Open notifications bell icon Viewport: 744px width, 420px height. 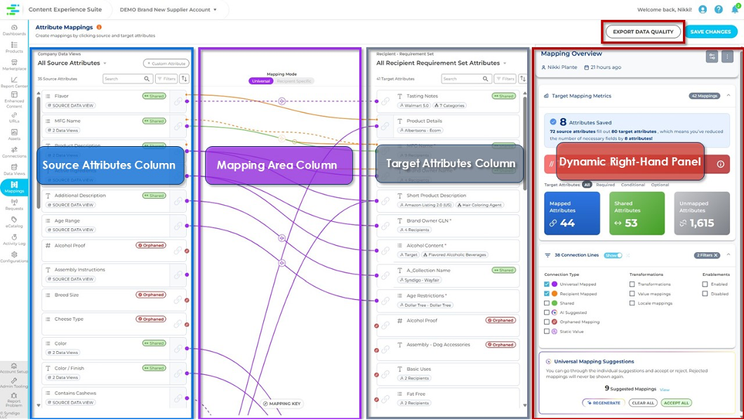click(x=735, y=9)
